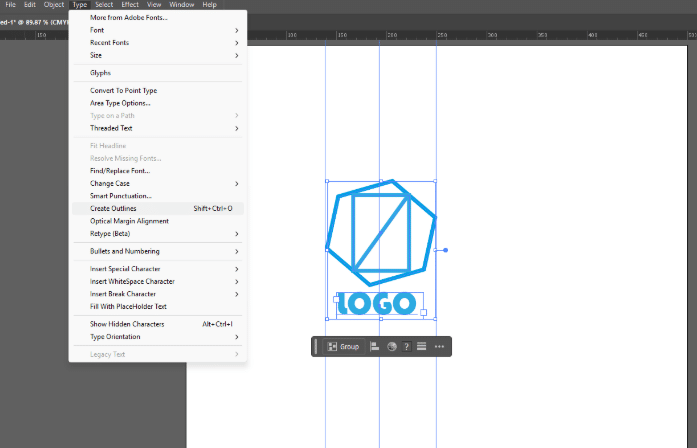Choose Create Outlines from Type menu
The width and height of the screenshot is (697, 448).
click(x=113, y=208)
